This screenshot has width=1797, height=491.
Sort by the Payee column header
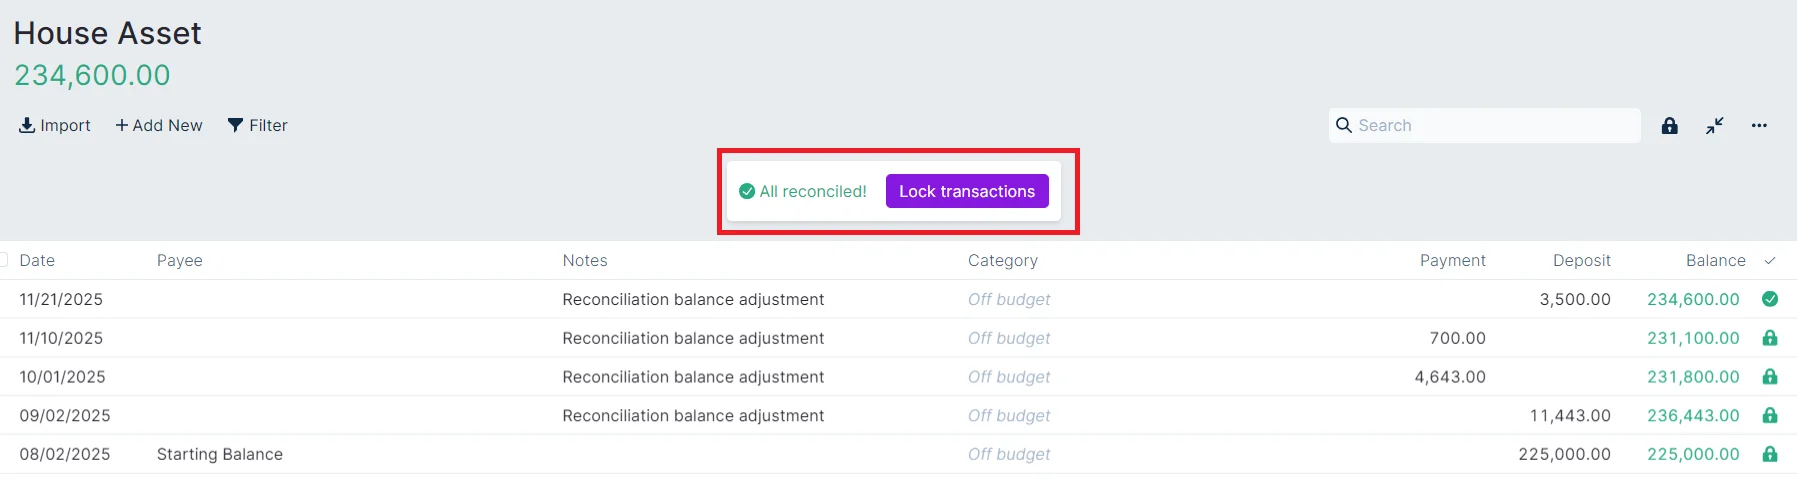[180, 261]
